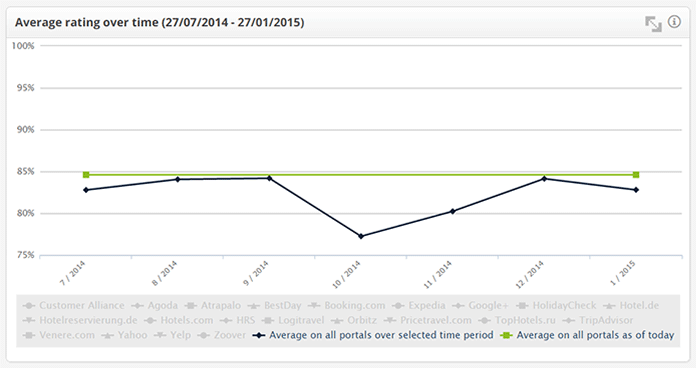The height and width of the screenshot is (368, 696).
Task: Toggle Atrapalo series in legend
Action: (213, 305)
